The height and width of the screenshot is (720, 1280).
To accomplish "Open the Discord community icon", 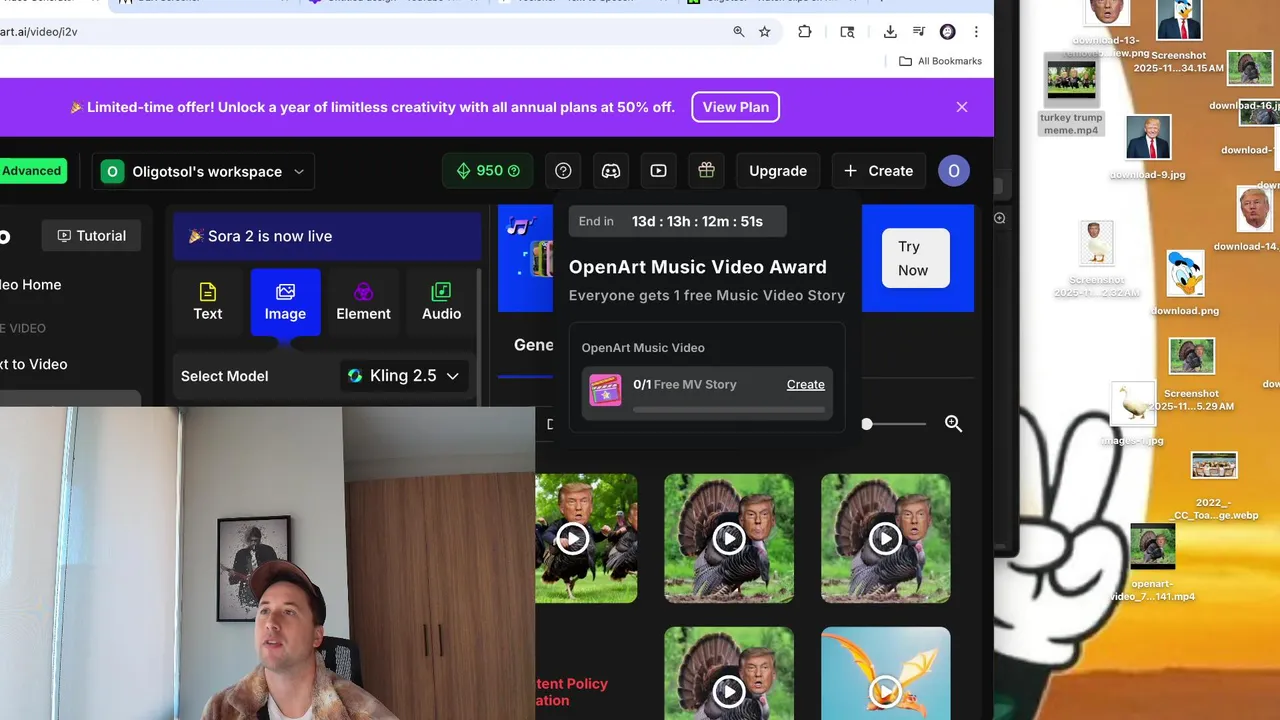I will click(x=611, y=171).
